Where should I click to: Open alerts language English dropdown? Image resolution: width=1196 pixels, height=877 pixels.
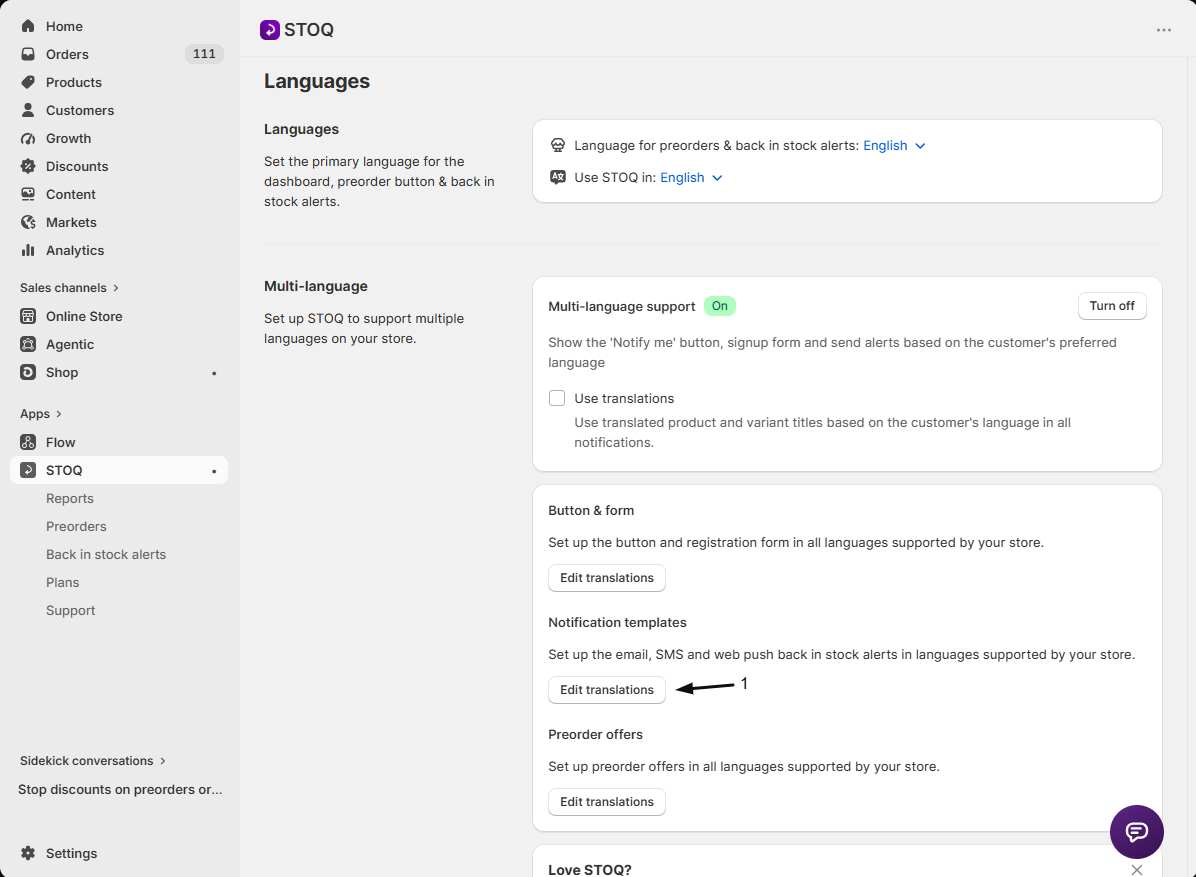point(894,146)
